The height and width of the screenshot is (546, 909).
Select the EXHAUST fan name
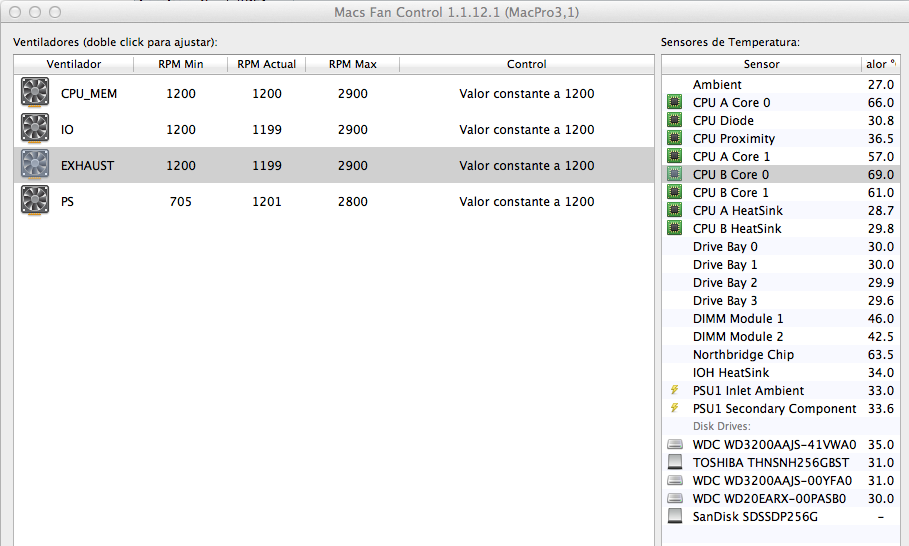[88, 165]
